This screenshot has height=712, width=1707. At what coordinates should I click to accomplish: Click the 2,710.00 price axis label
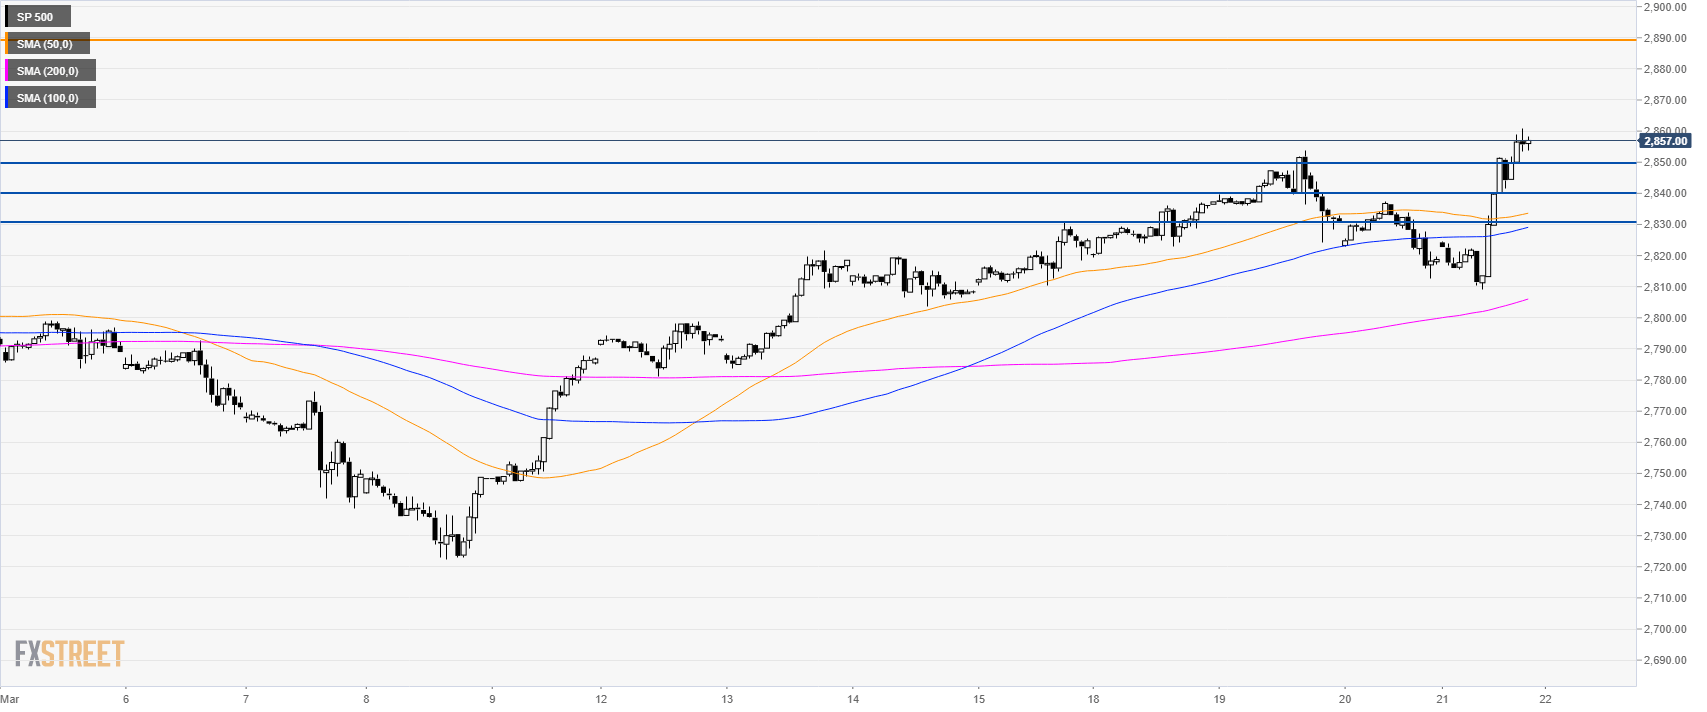pyautogui.click(x=1665, y=598)
